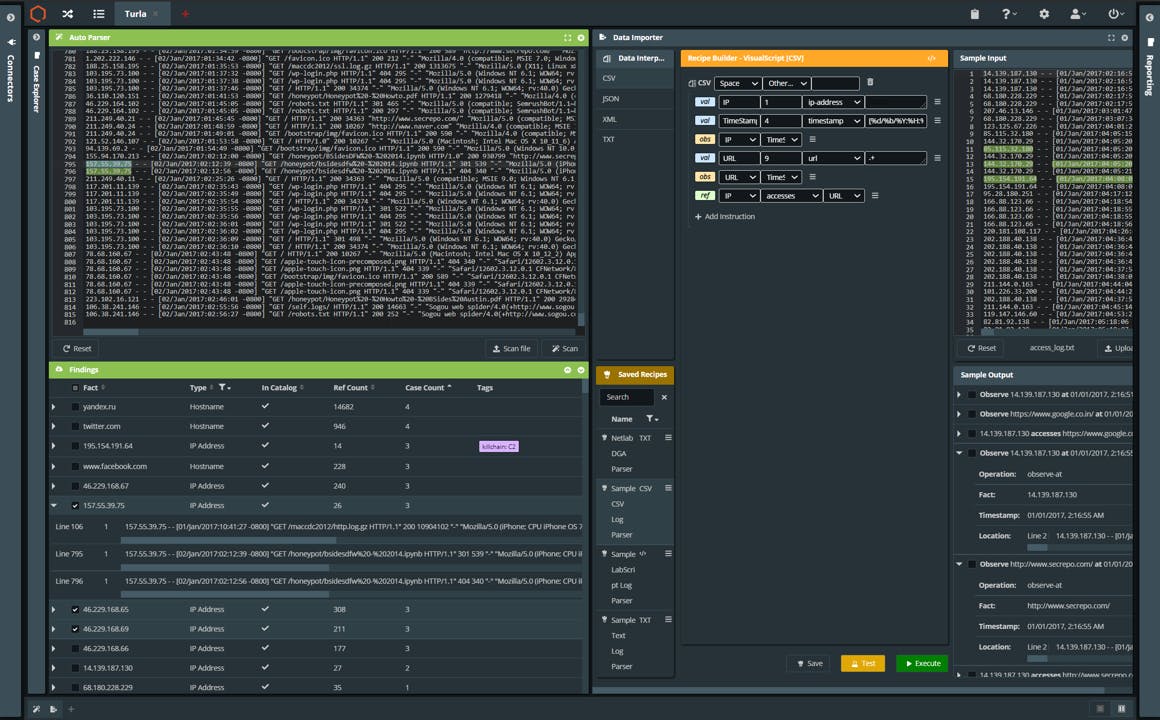Click the Saved Recipes search field
This screenshot has height=720, width=1160.
pos(628,397)
